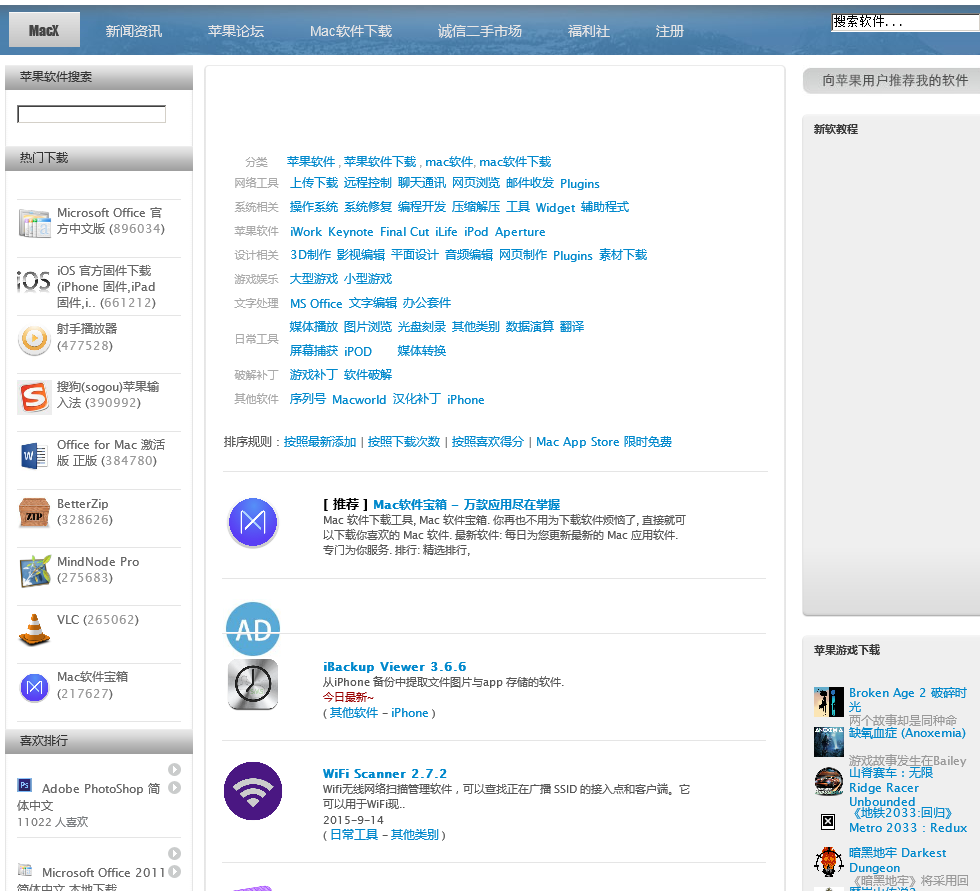Click the BetterZip box icon
980x891 pixels.
coord(34,513)
